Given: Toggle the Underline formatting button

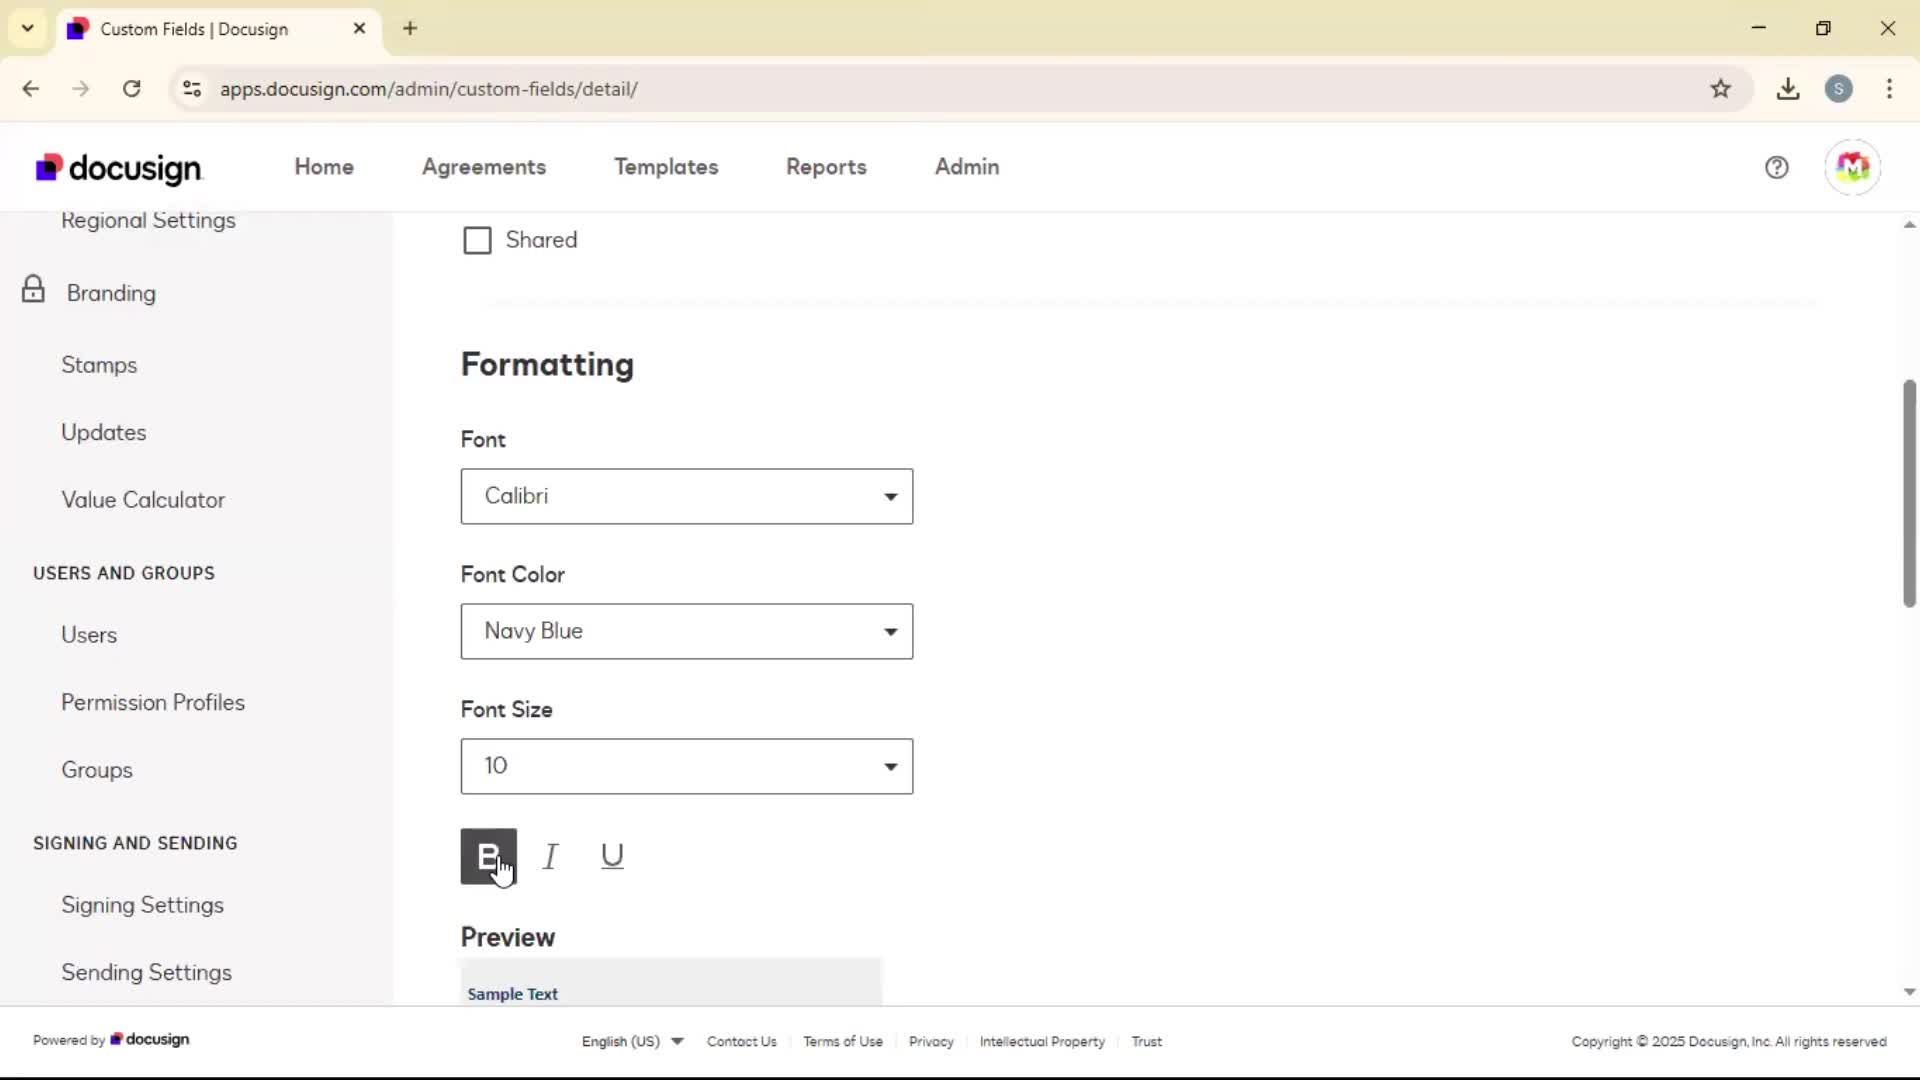Looking at the screenshot, I should 612,856.
